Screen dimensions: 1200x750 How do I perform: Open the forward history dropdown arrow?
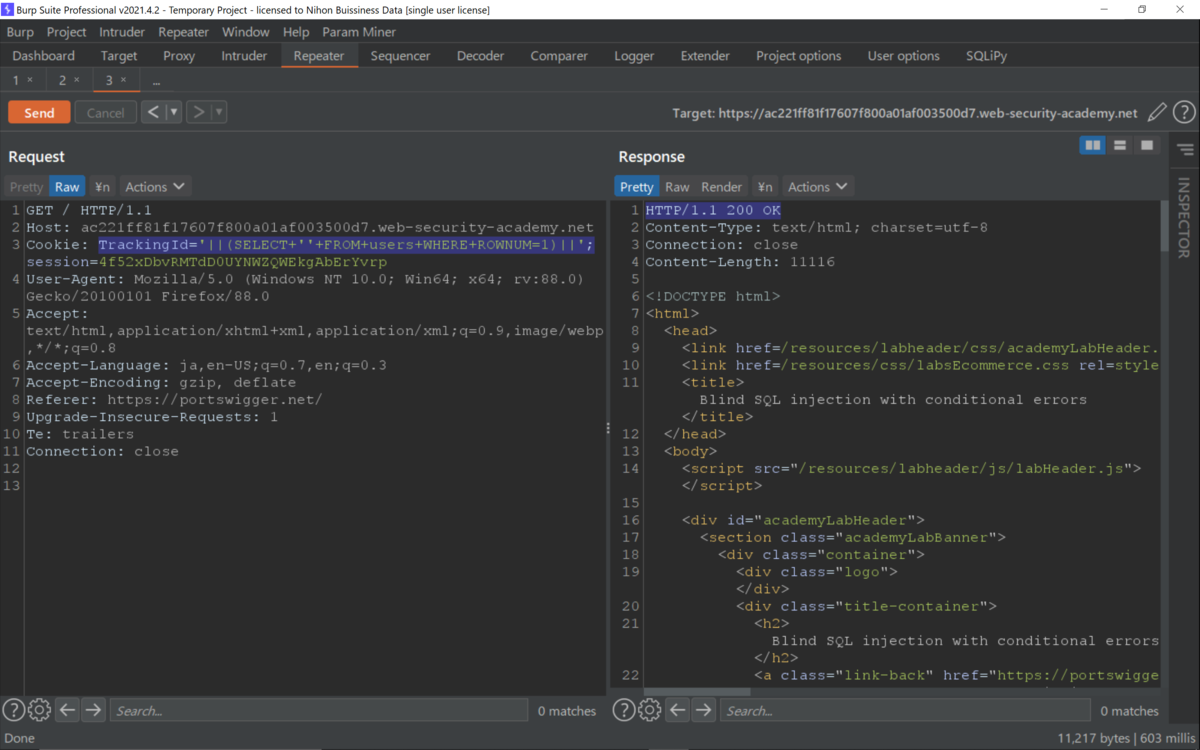(x=218, y=112)
